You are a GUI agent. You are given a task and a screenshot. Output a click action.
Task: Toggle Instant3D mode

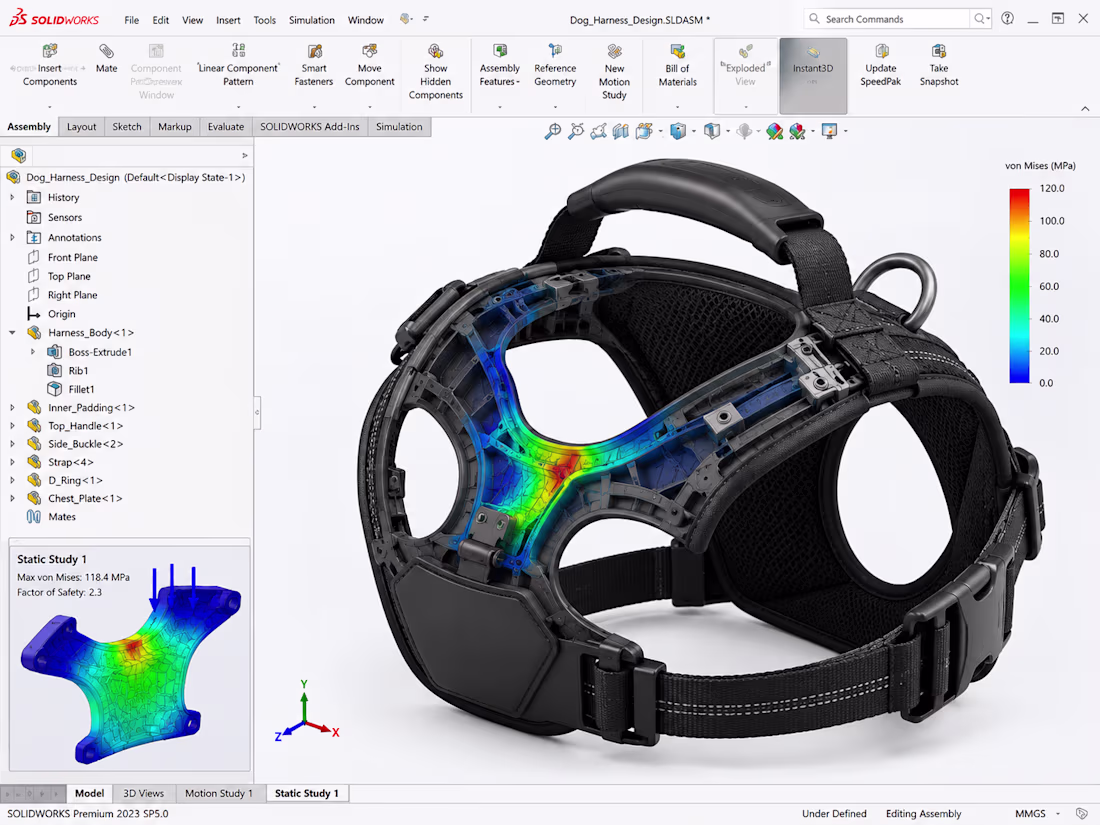[x=813, y=76]
